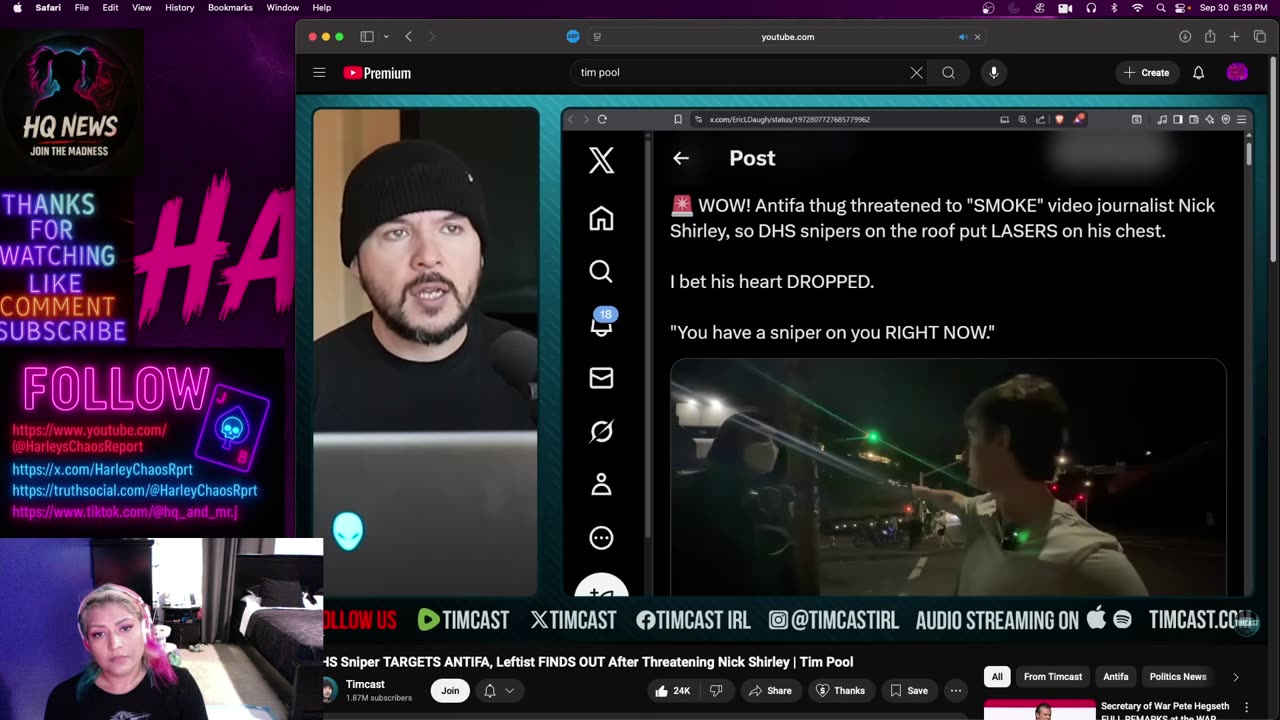Image resolution: width=1280 pixels, height=720 pixels.
Task: Open the History menu
Action: coord(180,8)
